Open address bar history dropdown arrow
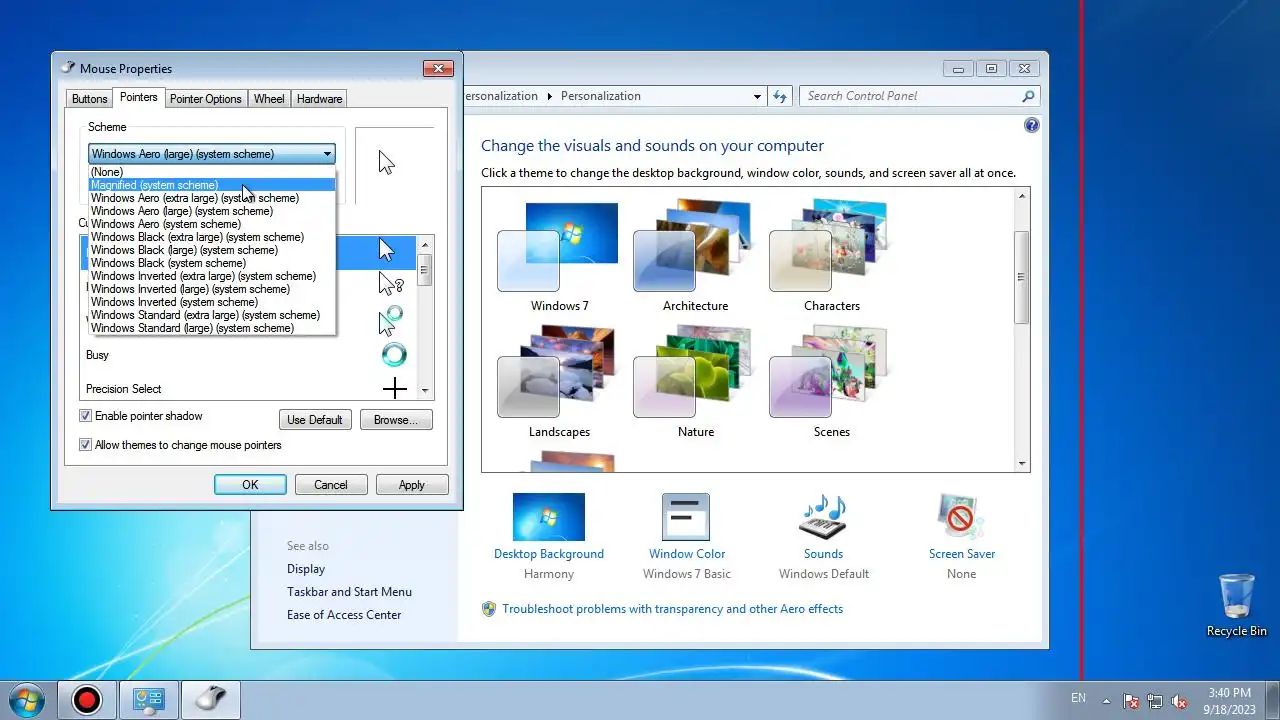1280x720 pixels. 757,97
